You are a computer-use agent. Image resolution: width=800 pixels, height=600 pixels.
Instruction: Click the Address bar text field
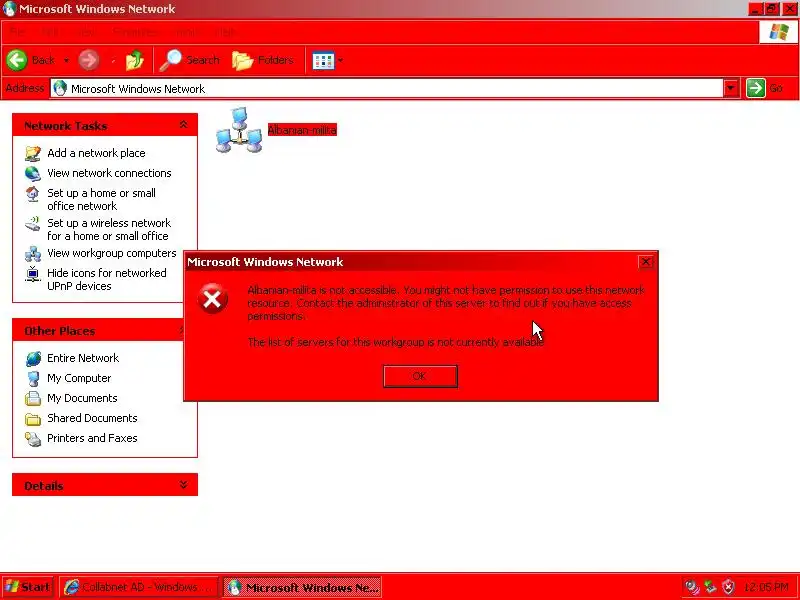(386, 88)
